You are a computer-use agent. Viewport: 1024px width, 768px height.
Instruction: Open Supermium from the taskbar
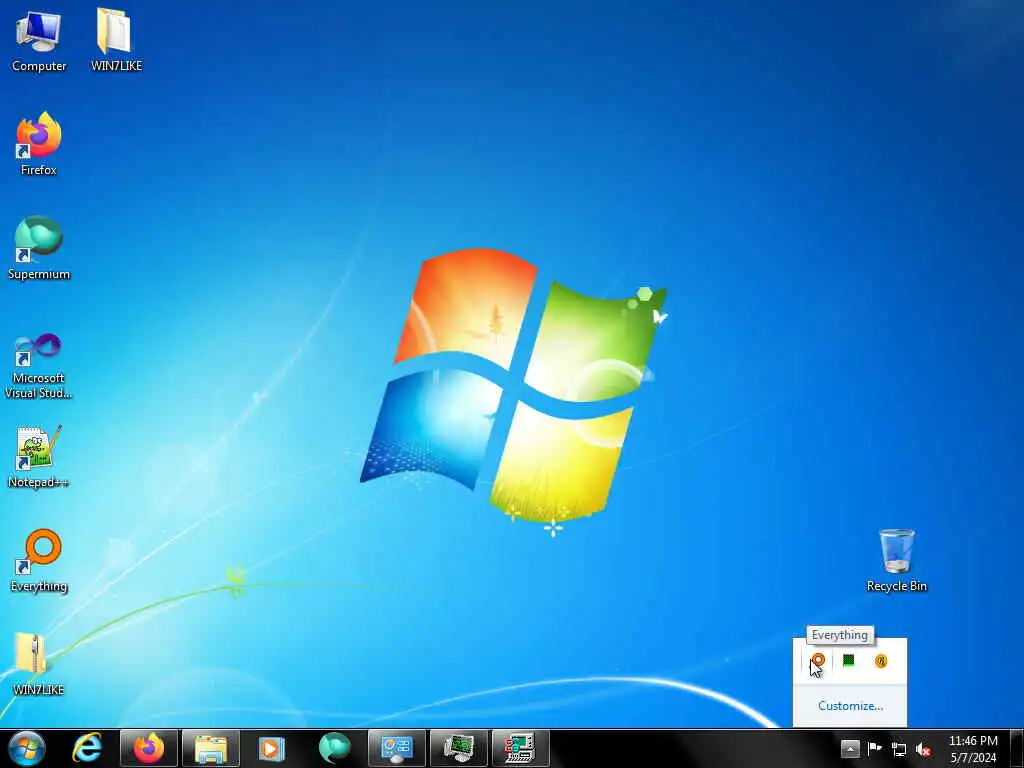pos(334,748)
